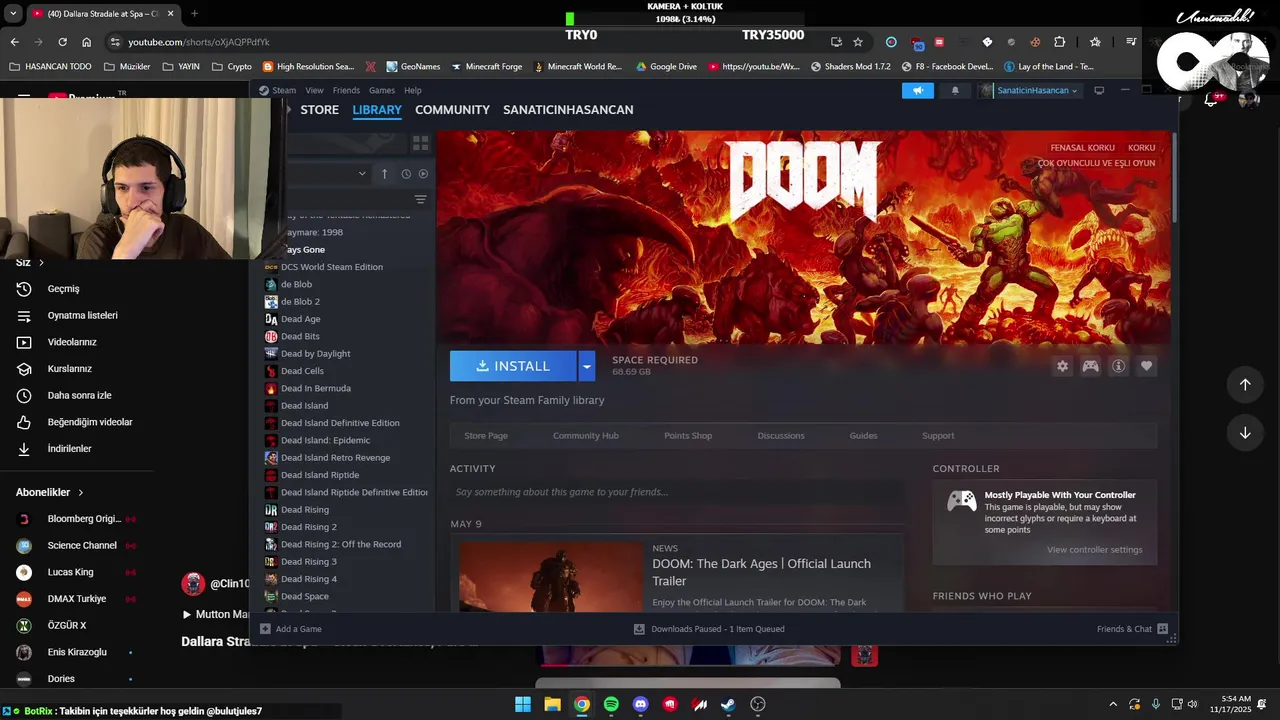Toggle the ready-to-play filter icon
Screen dimensions: 1280x720
423,174
